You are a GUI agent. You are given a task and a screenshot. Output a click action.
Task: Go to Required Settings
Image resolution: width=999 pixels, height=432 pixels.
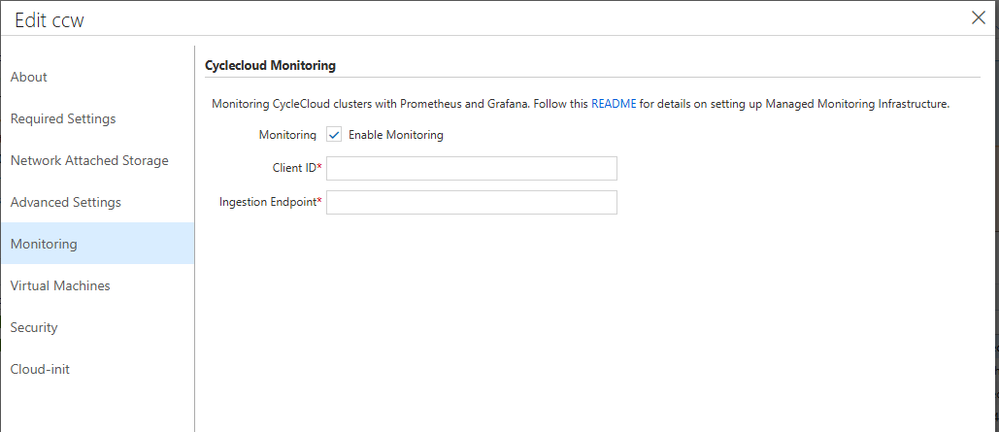tap(63, 119)
